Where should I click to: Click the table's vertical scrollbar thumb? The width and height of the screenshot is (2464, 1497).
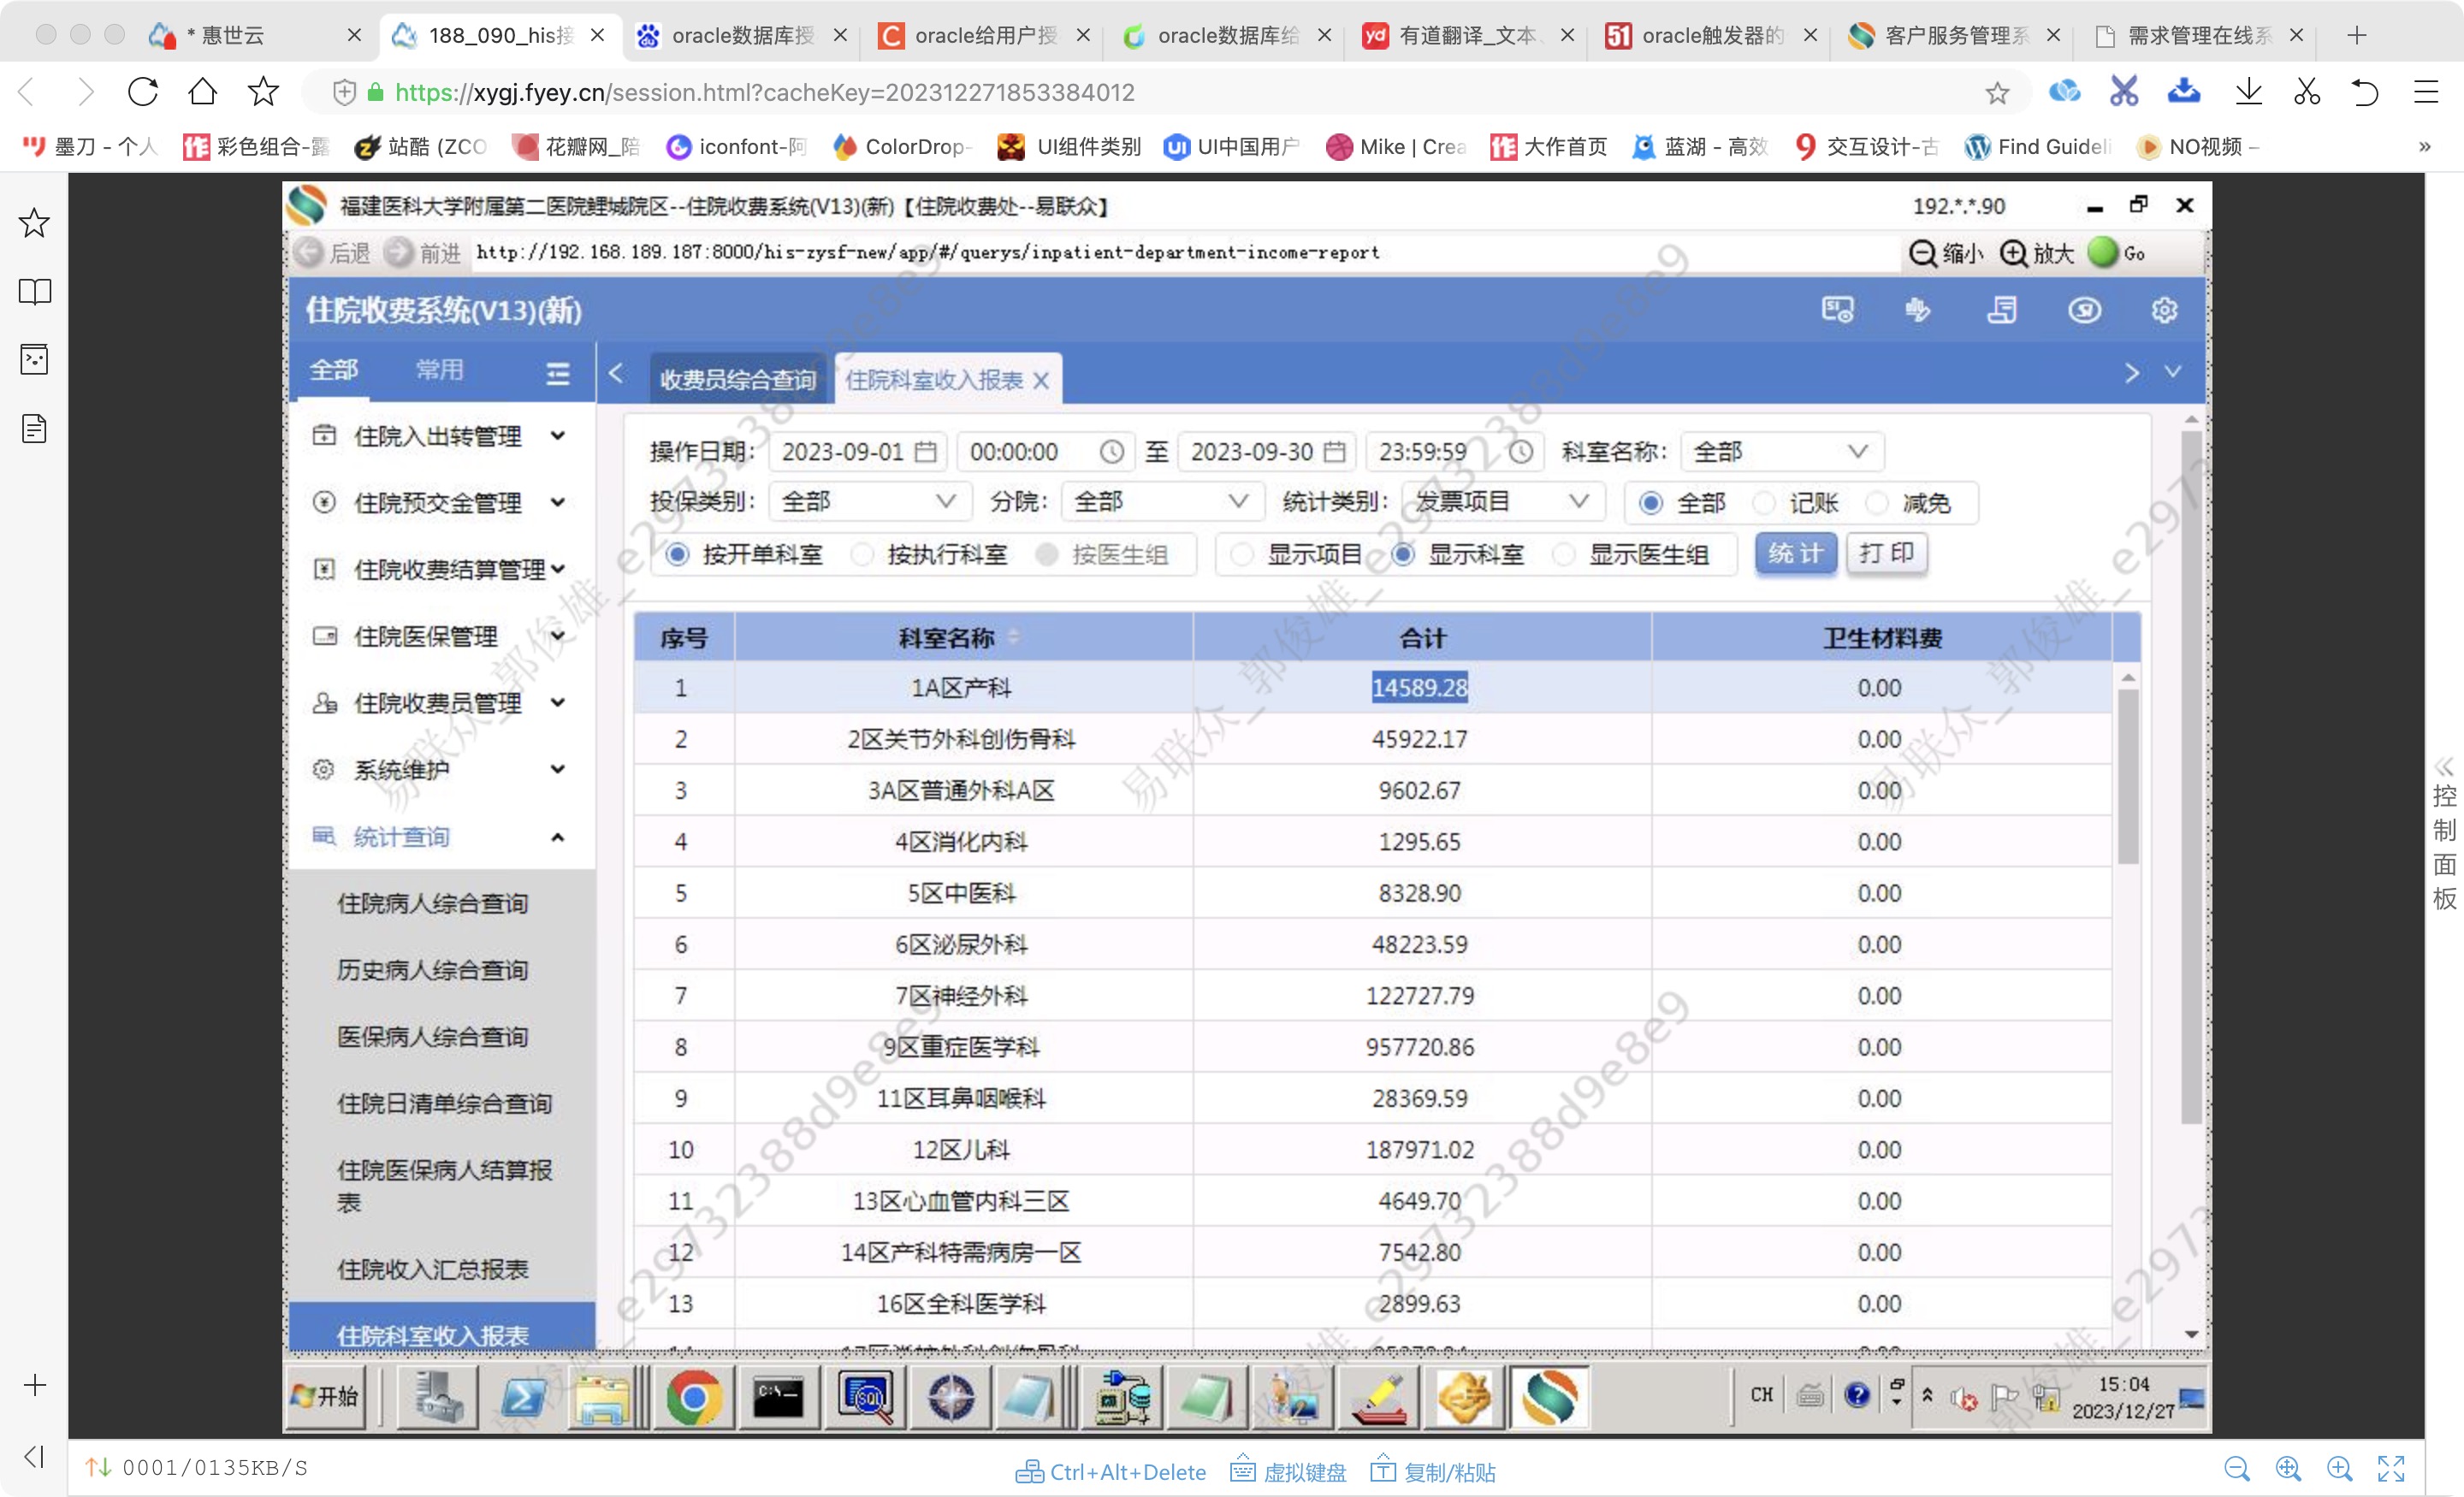pos(2127,776)
